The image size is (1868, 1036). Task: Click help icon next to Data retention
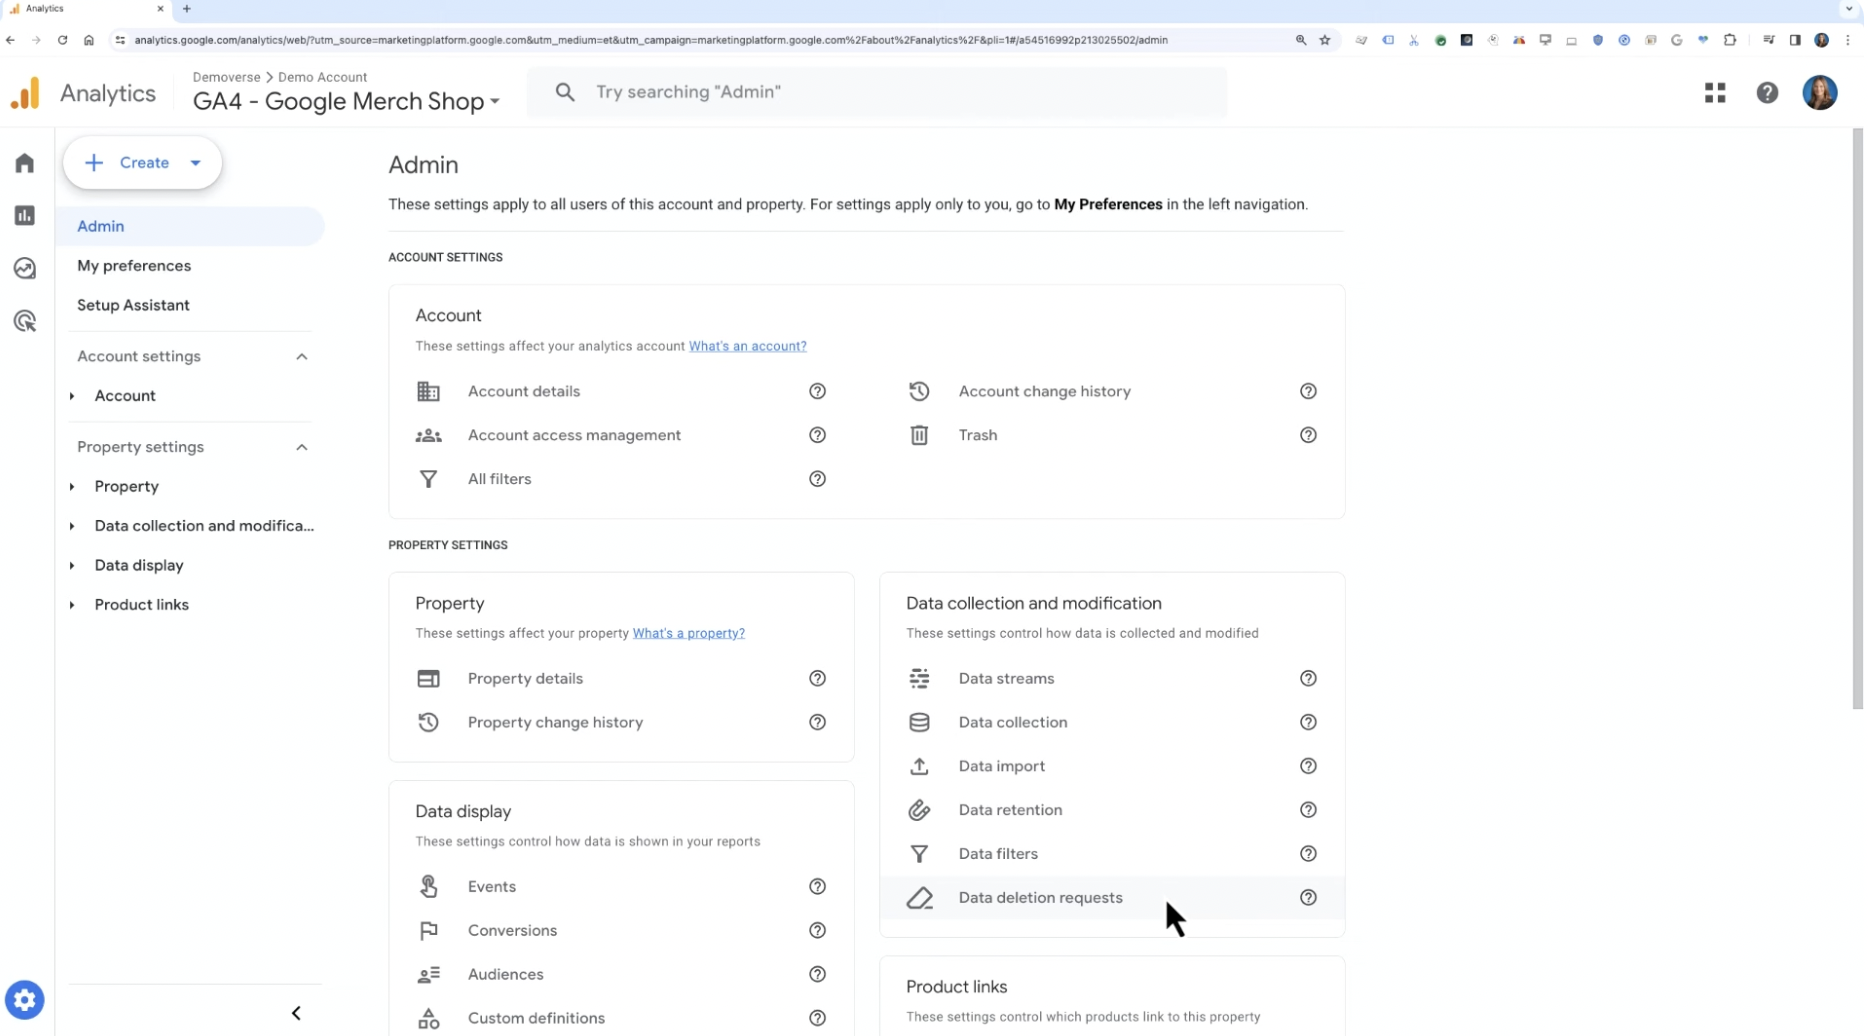point(1308,810)
